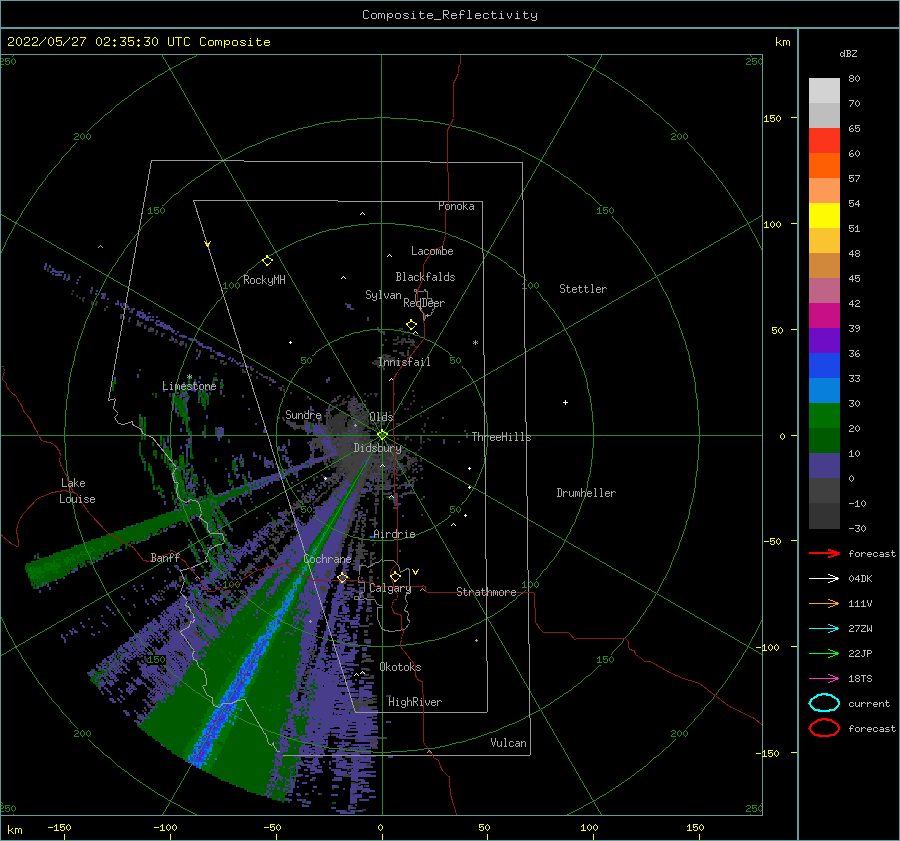Viewport: 900px width, 841px height.
Task: Click the -150 tick on bottom axis
Action: pyautogui.click(x=59, y=827)
